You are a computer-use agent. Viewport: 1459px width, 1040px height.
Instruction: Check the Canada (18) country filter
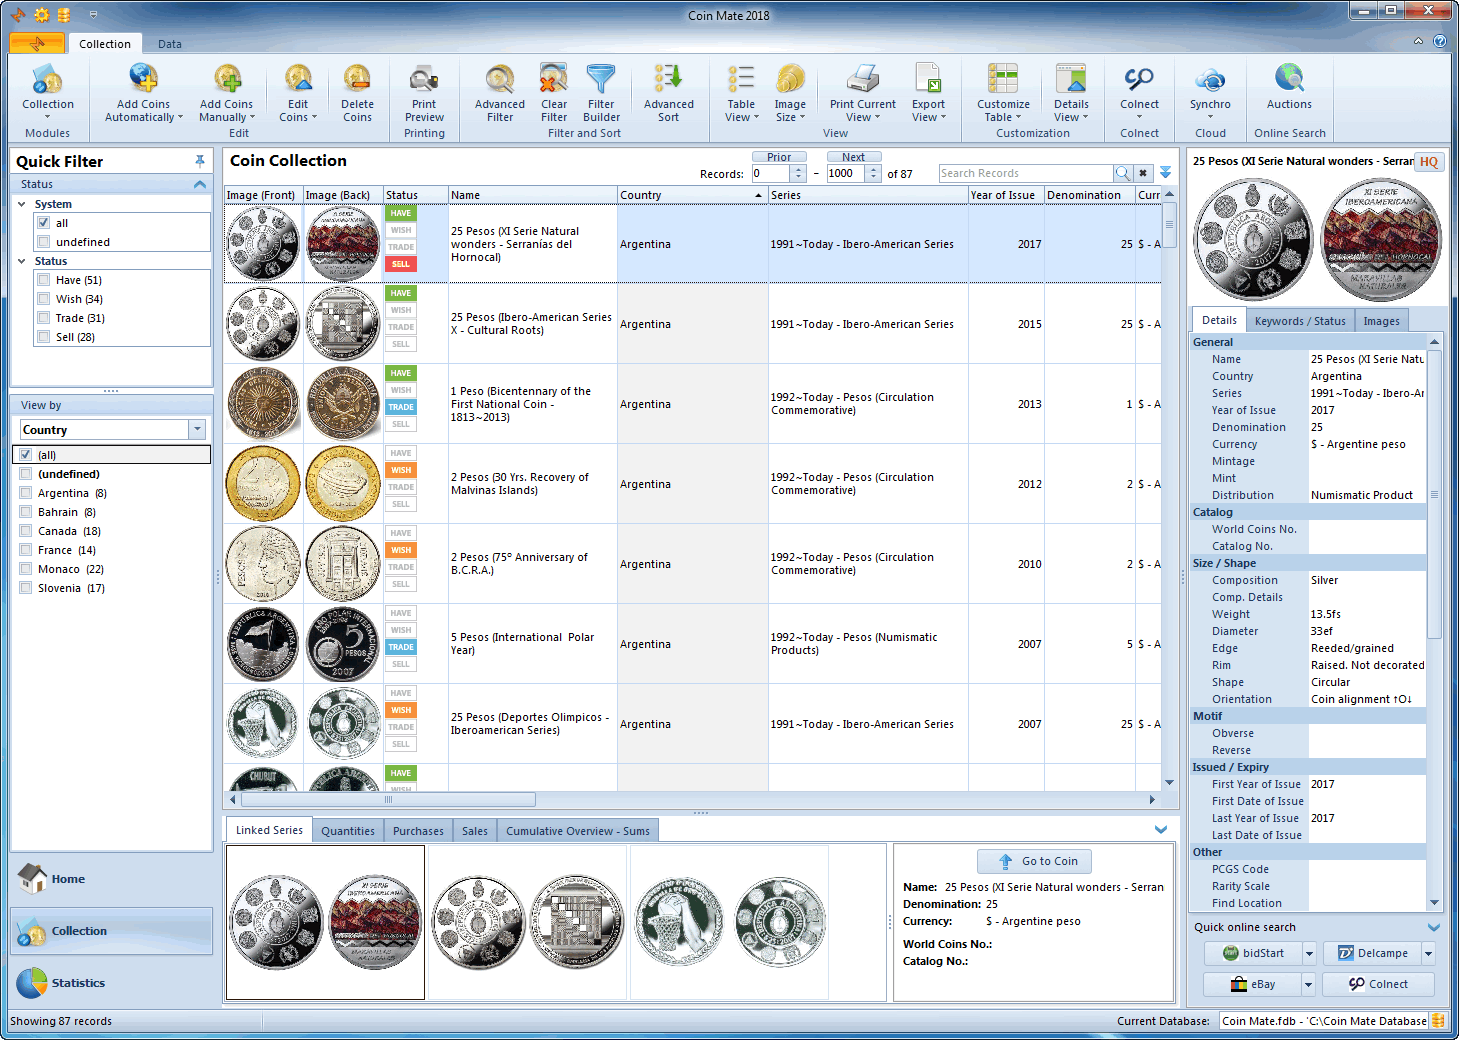point(26,531)
